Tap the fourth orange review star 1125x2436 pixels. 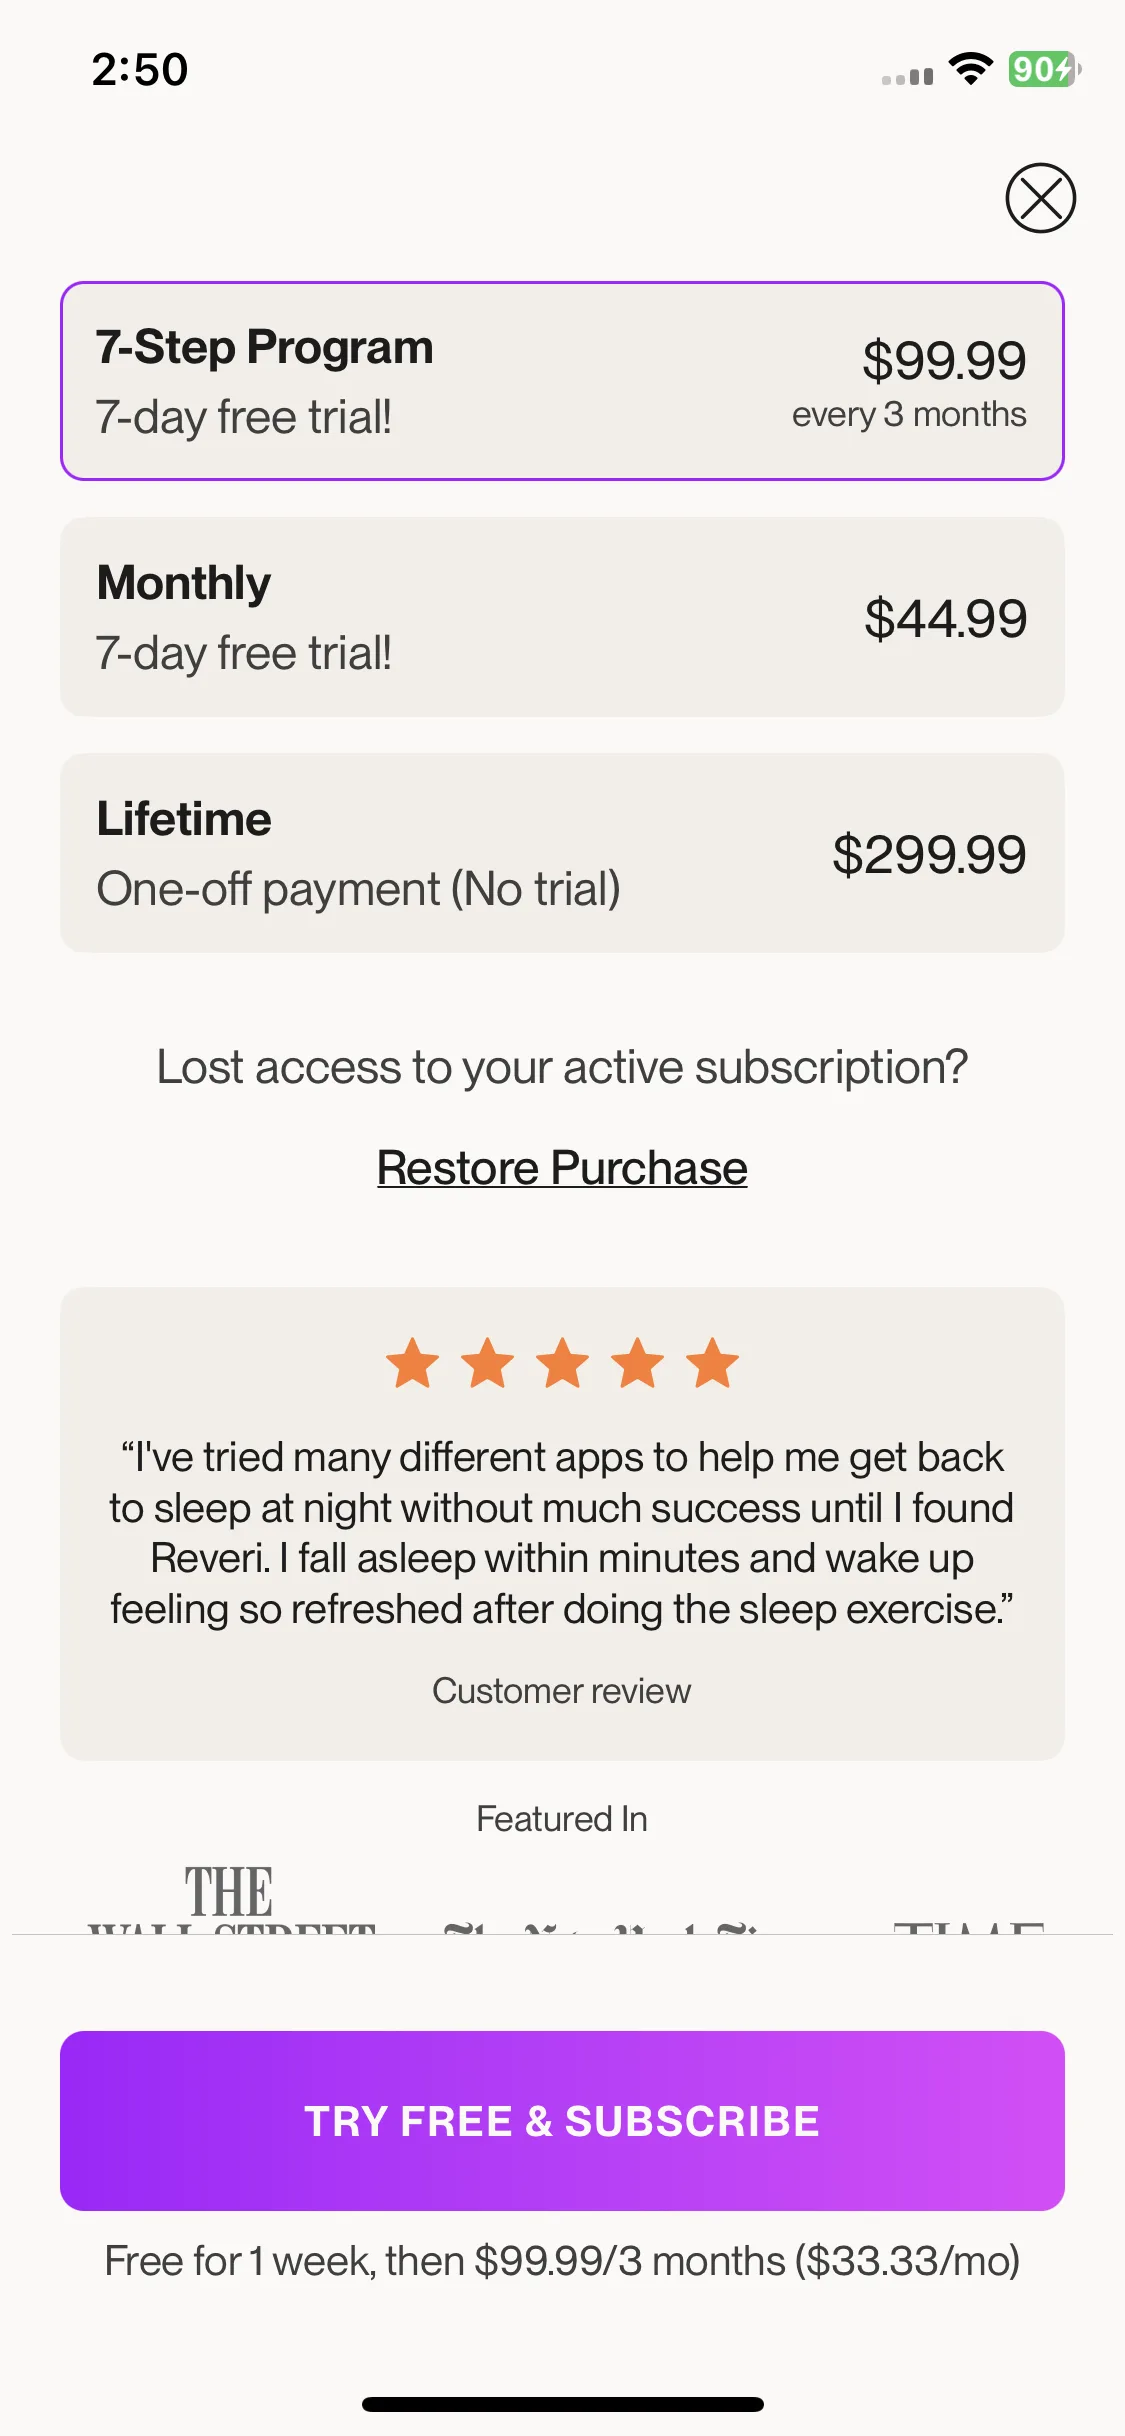pyautogui.click(x=637, y=1363)
